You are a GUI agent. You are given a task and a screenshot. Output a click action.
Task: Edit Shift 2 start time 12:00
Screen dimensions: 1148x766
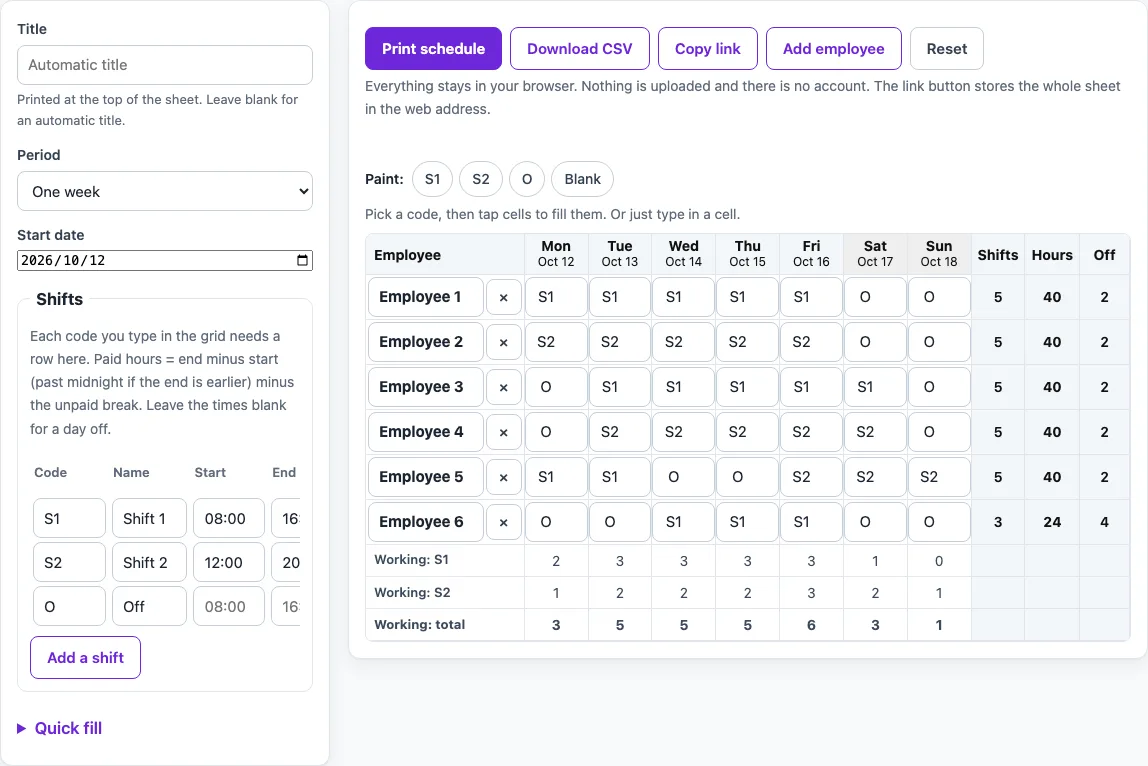coord(228,562)
